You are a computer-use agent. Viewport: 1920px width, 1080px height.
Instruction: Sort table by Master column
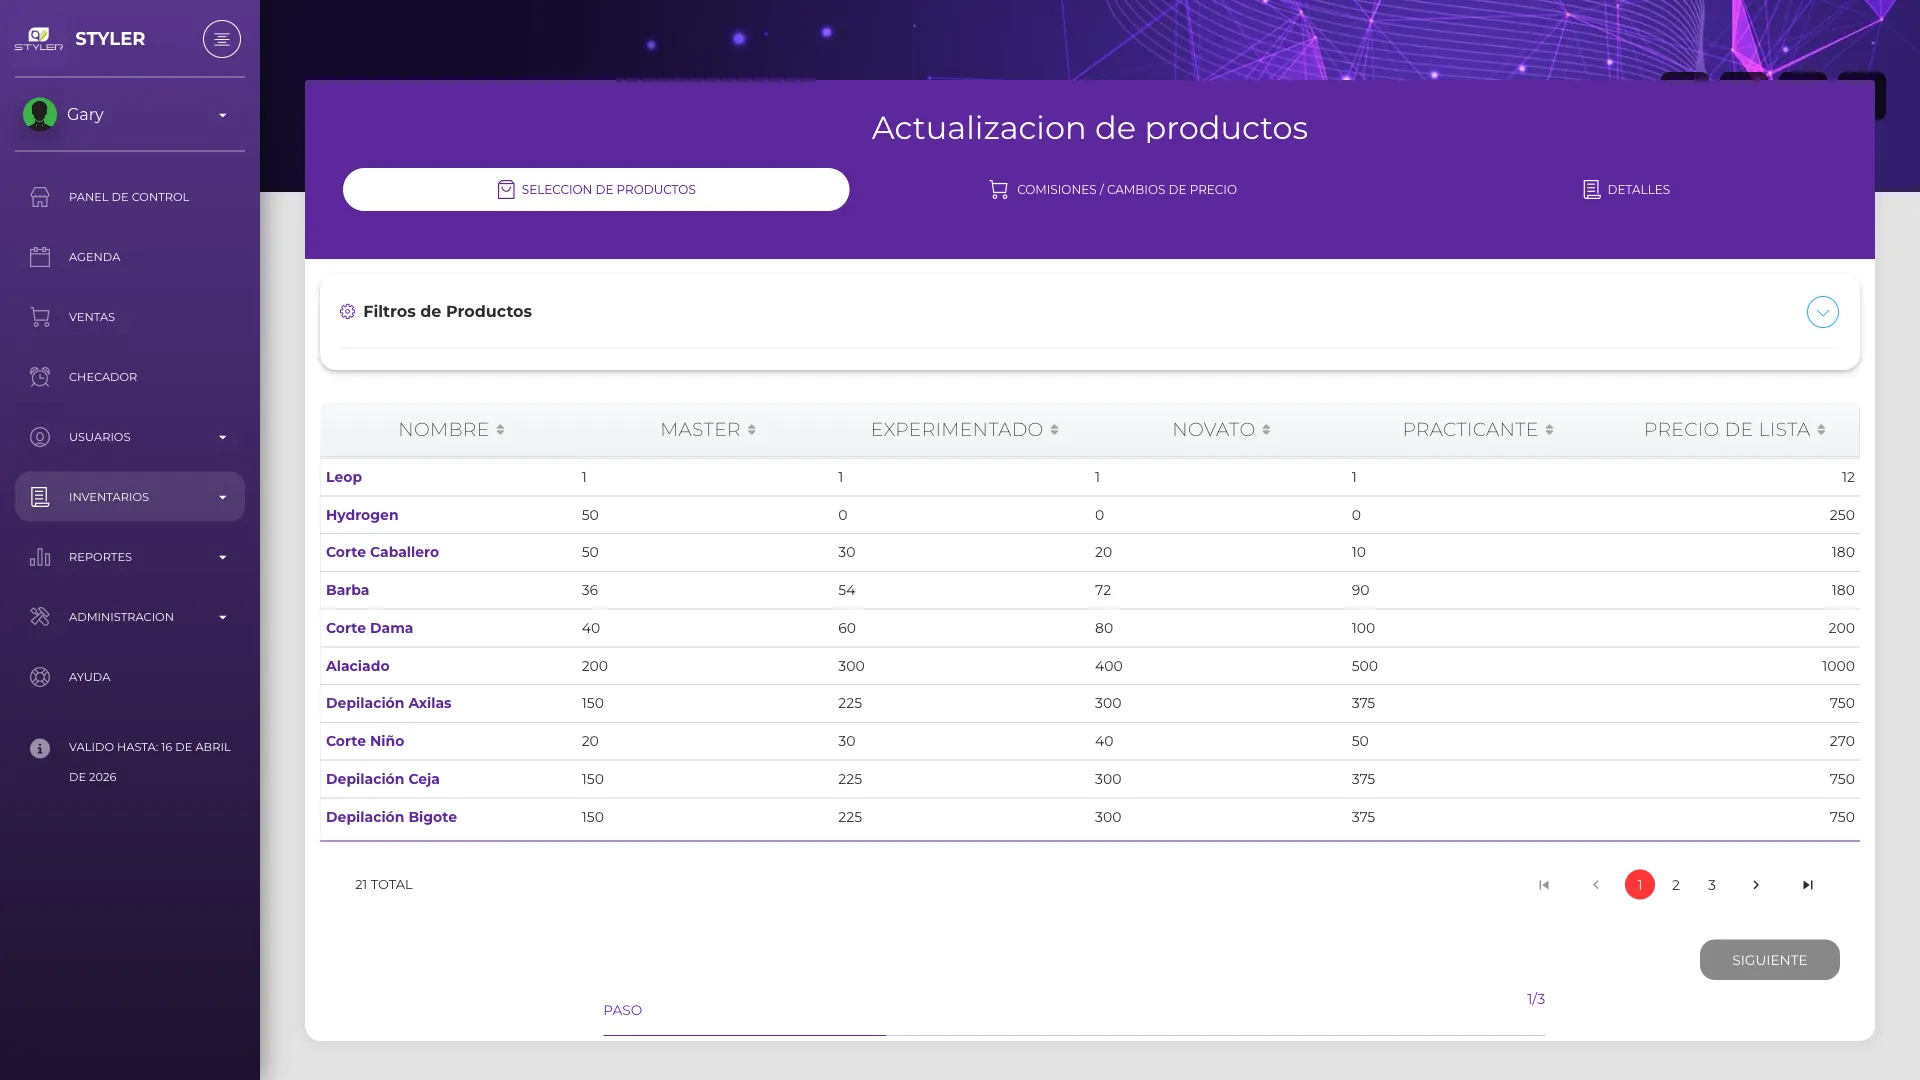coord(708,430)
